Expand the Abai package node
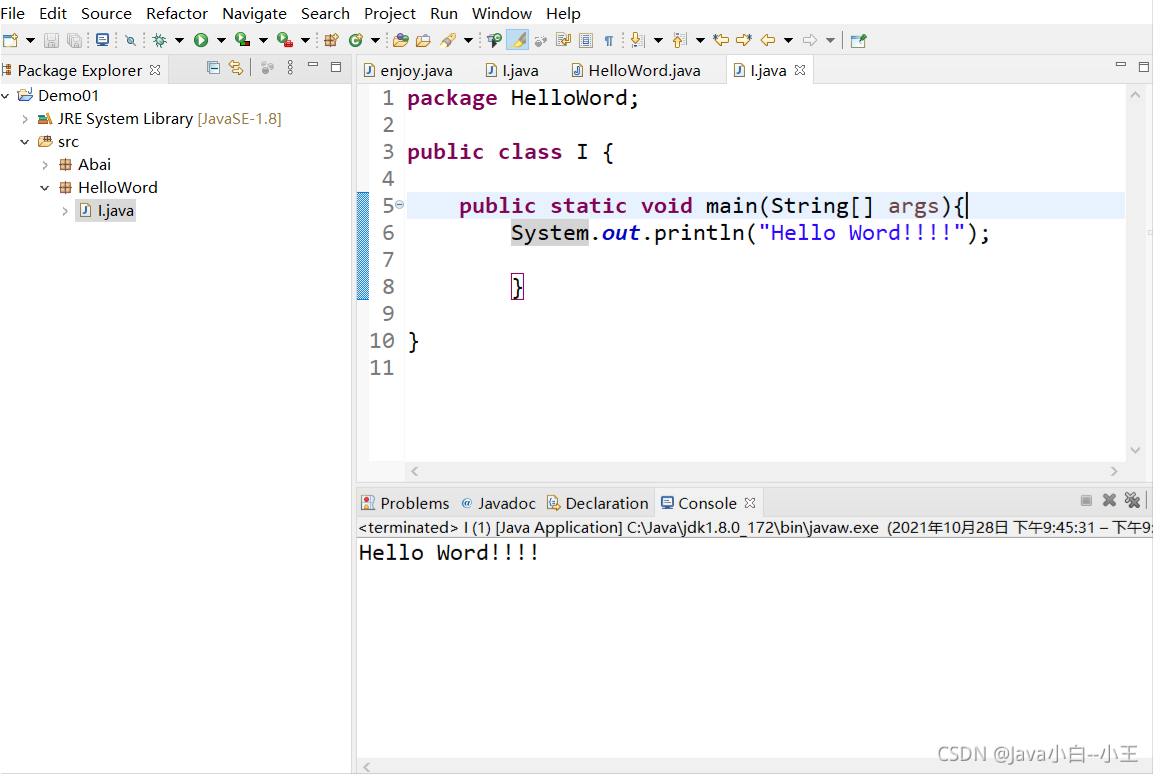Viewport: 1153px width, 774px height. pyautogui.click(x=45, y=165)
